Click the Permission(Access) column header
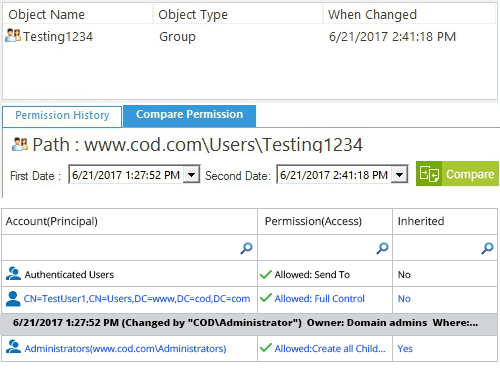The width and height of the screenshot is (500, 390). coord(325,221)
